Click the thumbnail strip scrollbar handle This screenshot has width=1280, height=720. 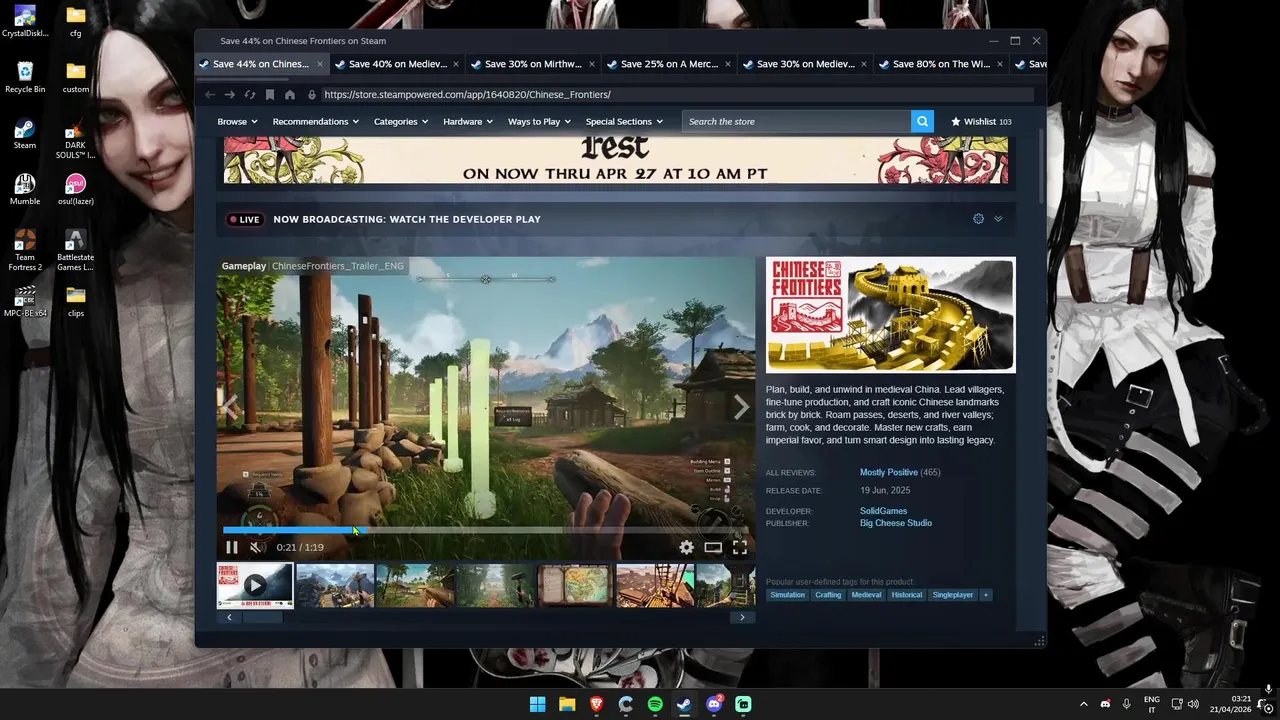(x=262, y=617)
